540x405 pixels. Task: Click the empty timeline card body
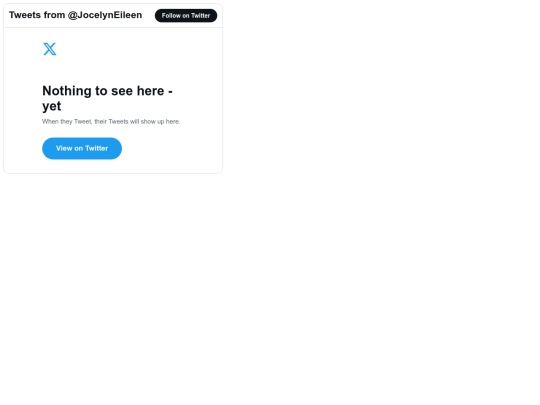[x=113, y=100]
